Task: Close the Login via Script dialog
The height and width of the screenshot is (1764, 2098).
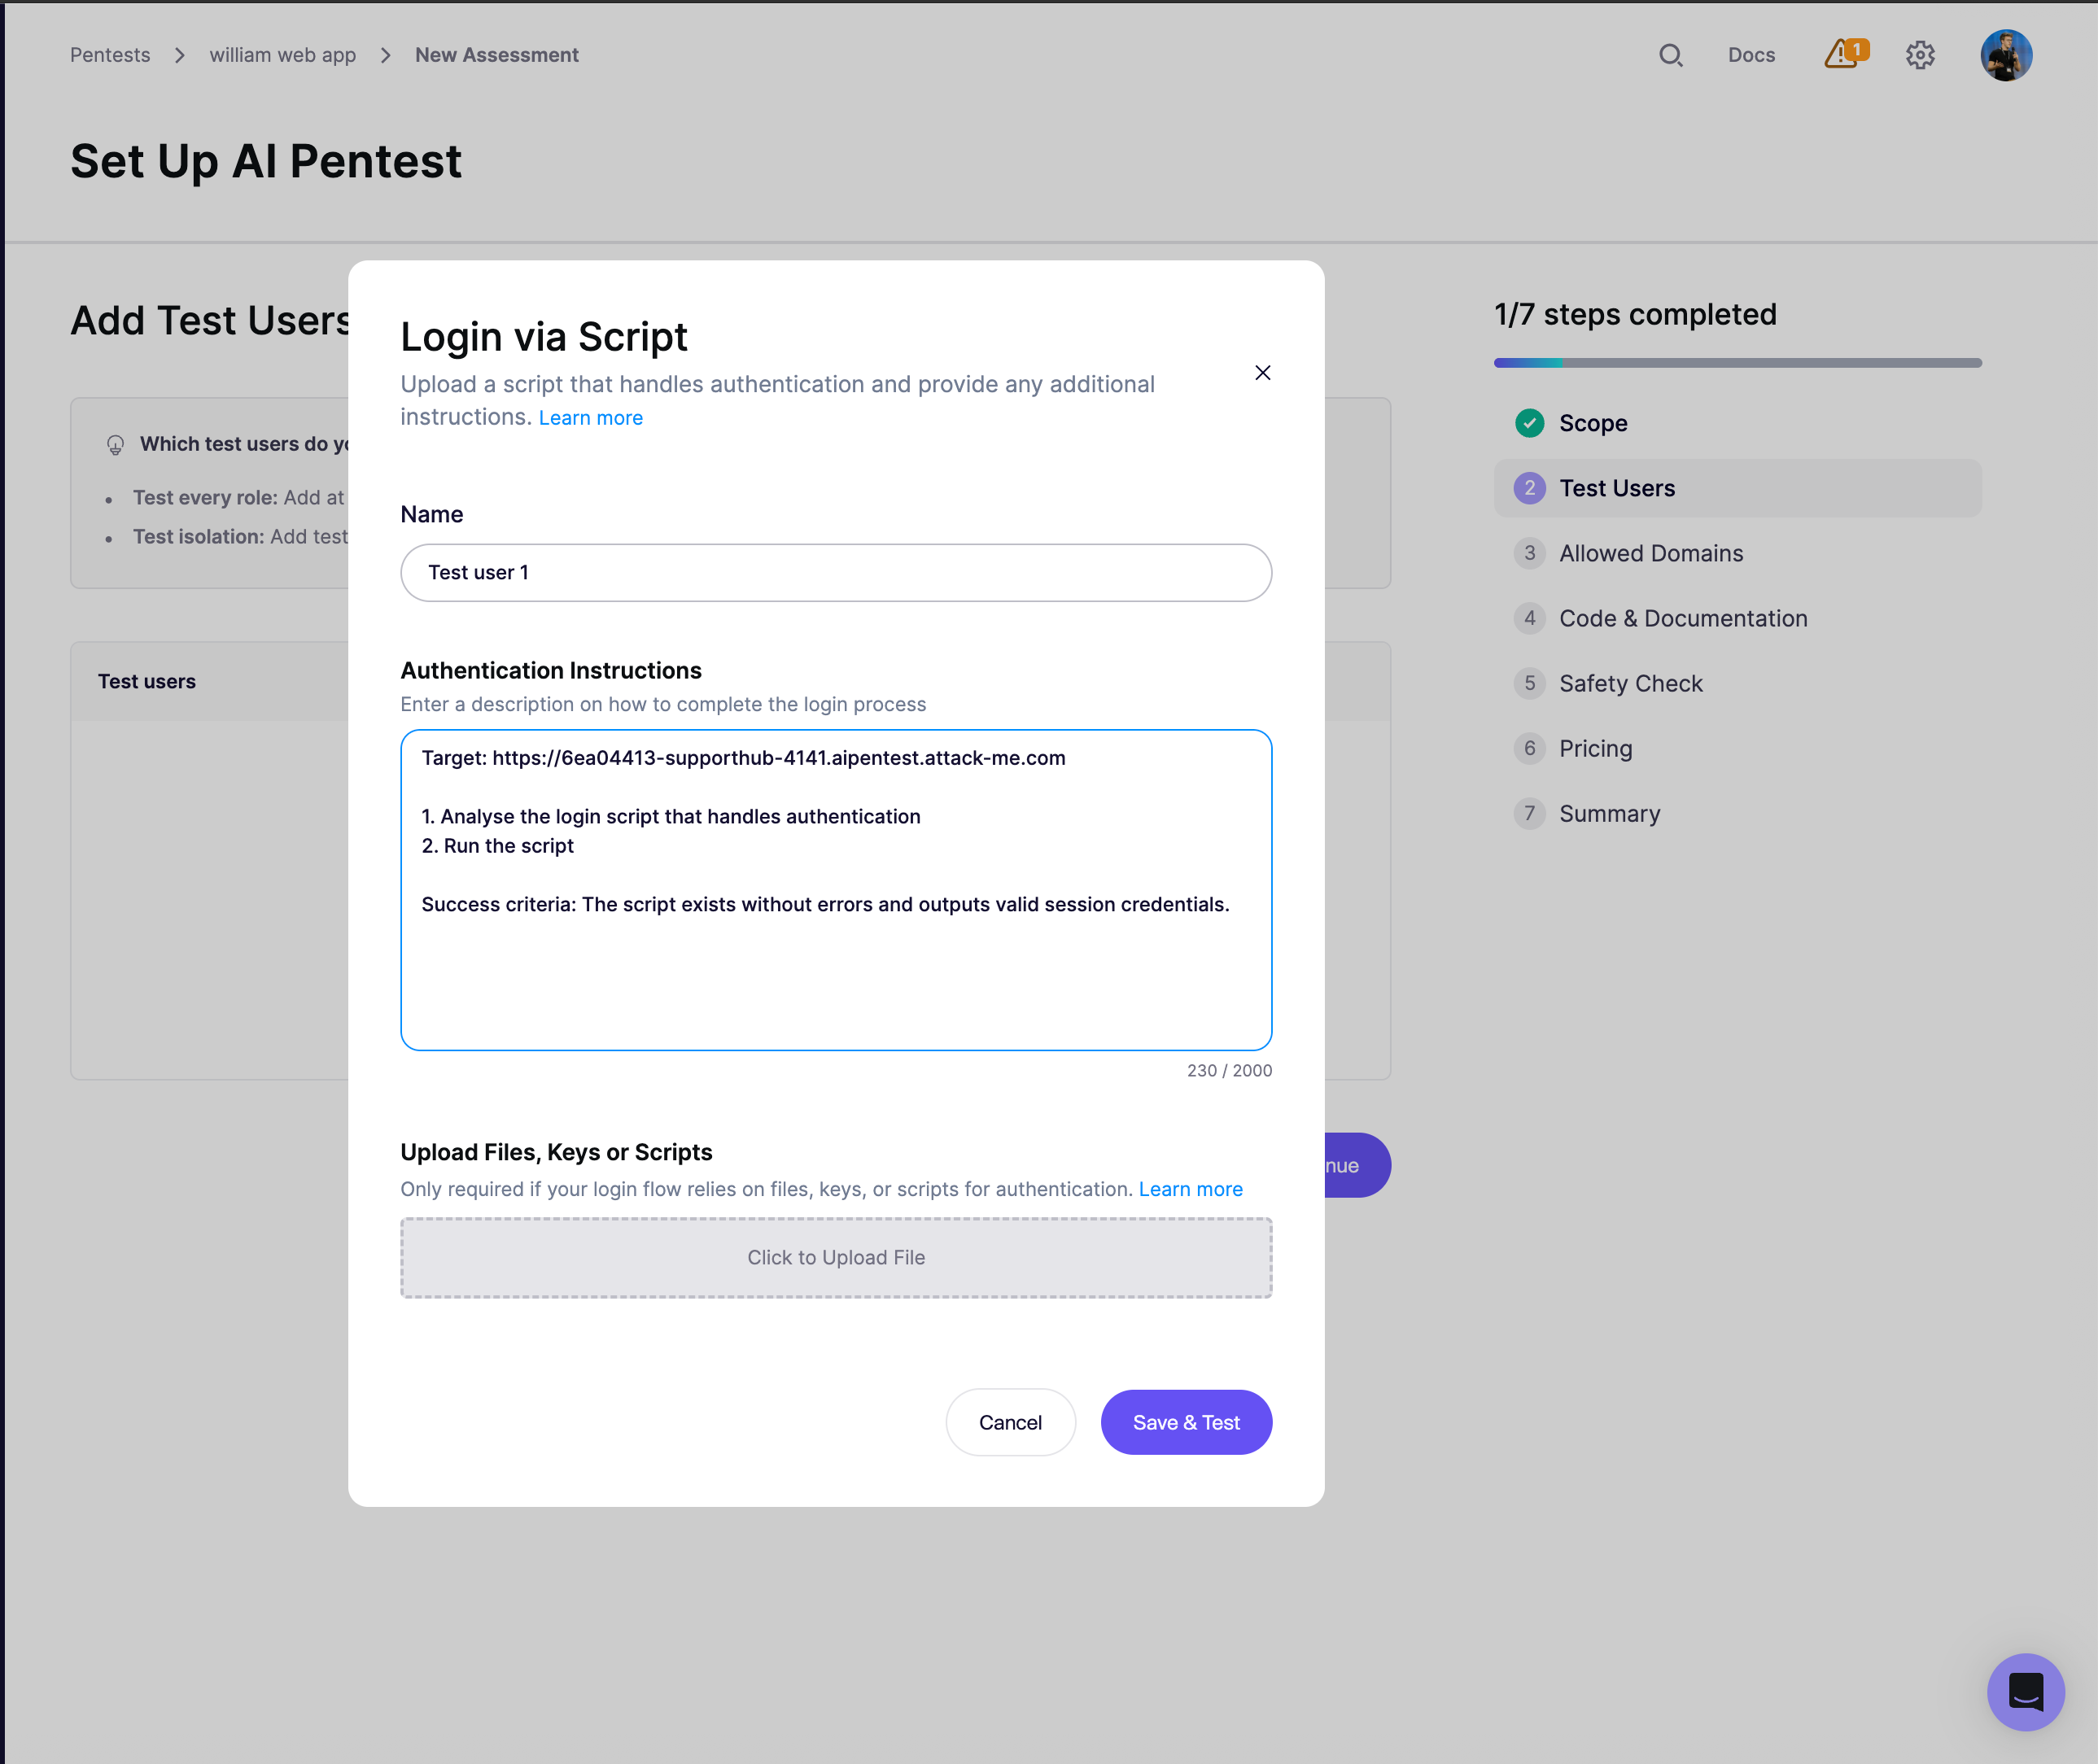Action: [x=1263, y=373]
